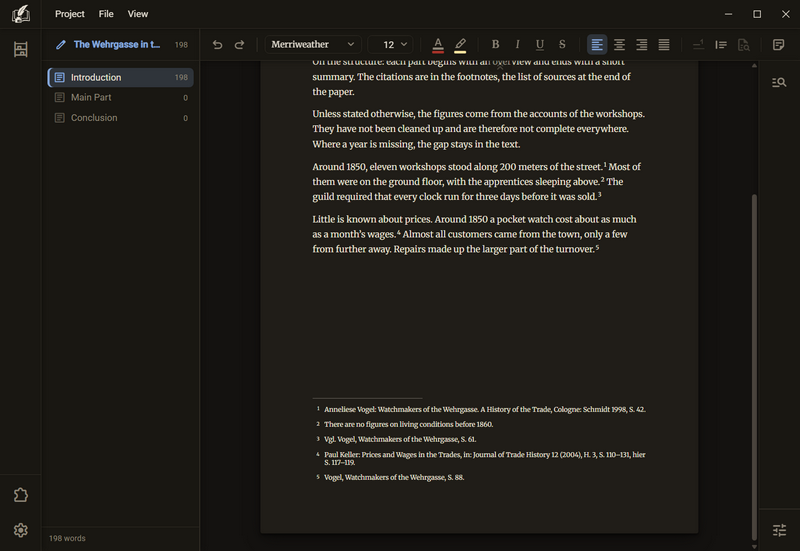
Task: Select 'The Wehrgasse in t...' project title
Action: coord(117,44)
